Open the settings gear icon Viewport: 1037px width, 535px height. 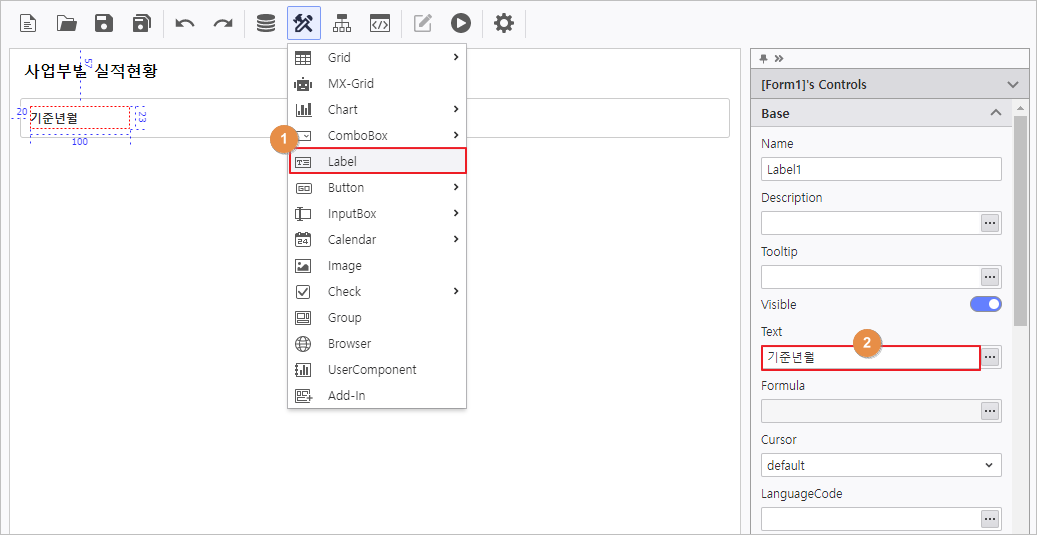[504, 23]
